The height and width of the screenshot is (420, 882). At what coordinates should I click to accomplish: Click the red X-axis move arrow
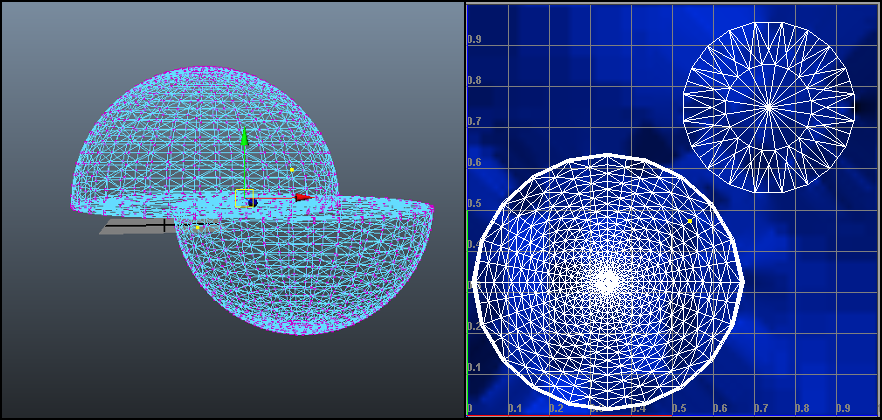tap(302, 198)
